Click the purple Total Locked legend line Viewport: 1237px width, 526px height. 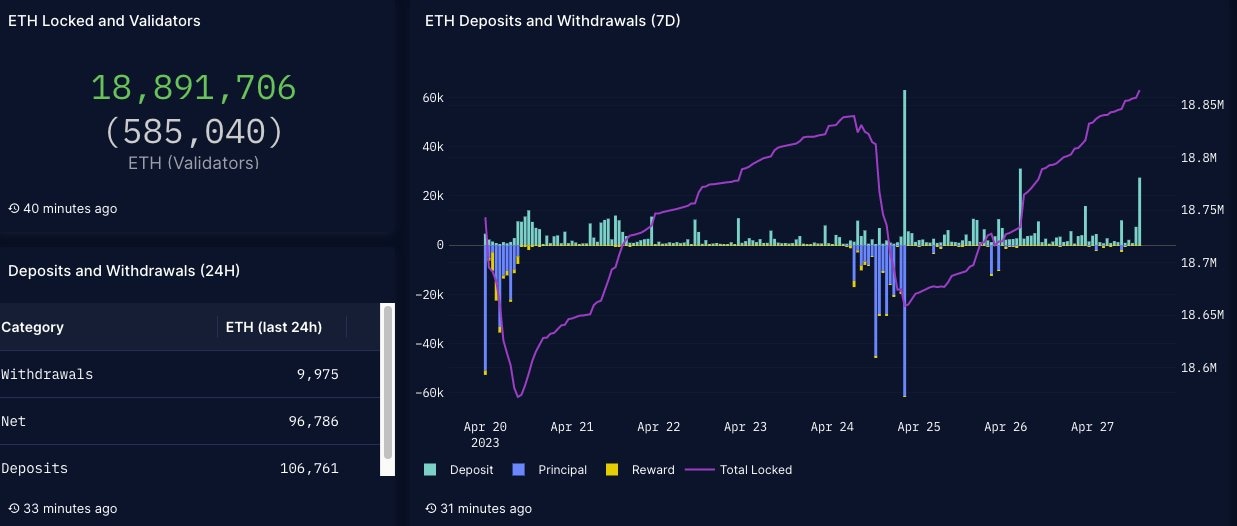pos(699,470)
